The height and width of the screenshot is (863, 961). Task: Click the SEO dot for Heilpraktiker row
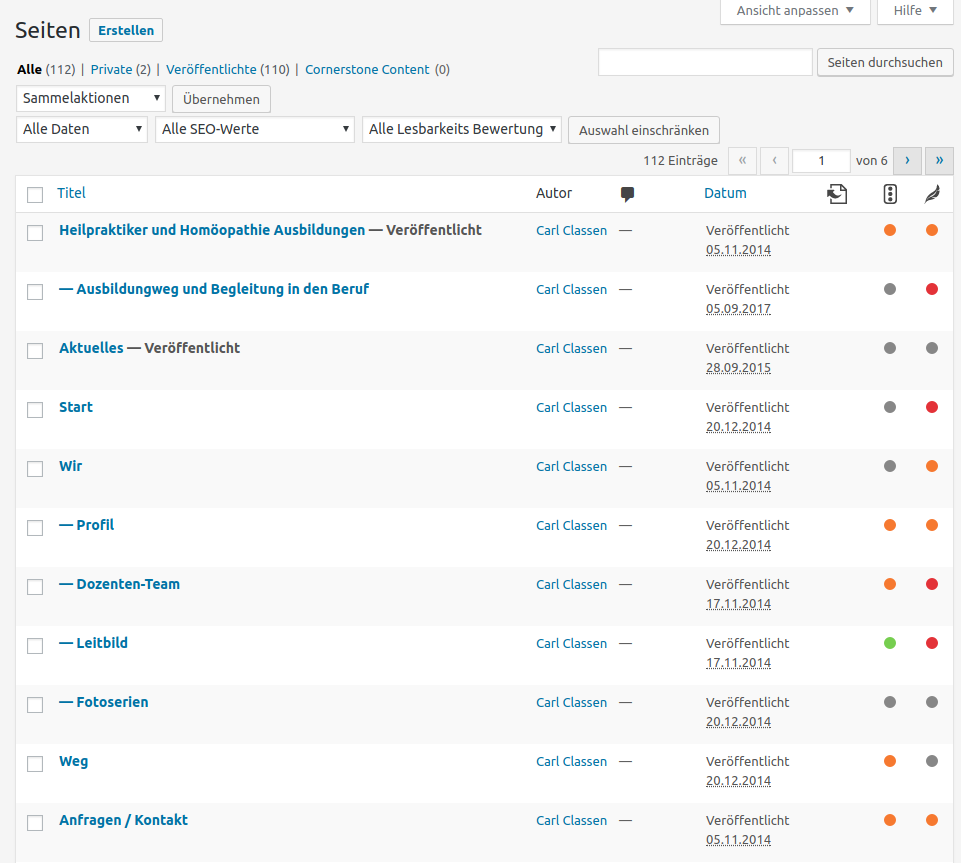890,230
